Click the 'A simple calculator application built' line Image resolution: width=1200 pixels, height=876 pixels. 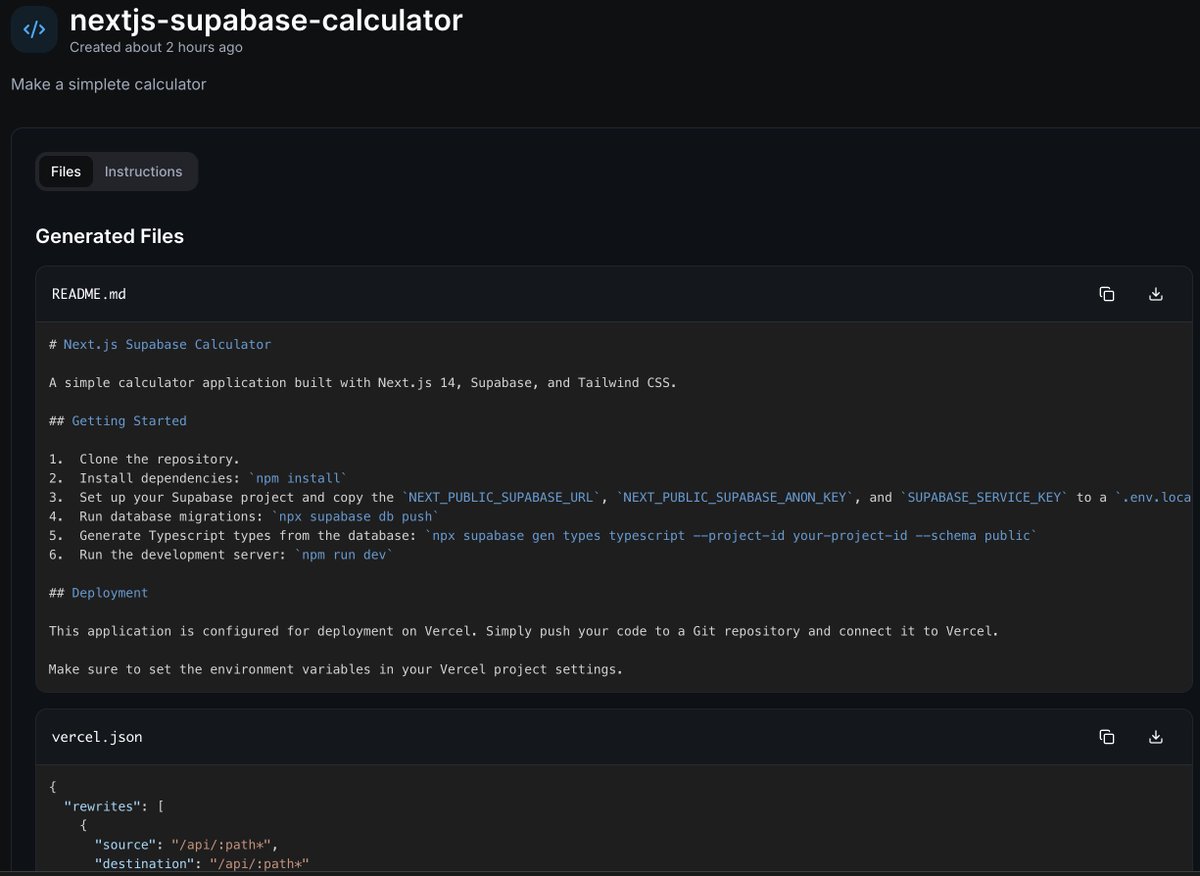(362, 383)
